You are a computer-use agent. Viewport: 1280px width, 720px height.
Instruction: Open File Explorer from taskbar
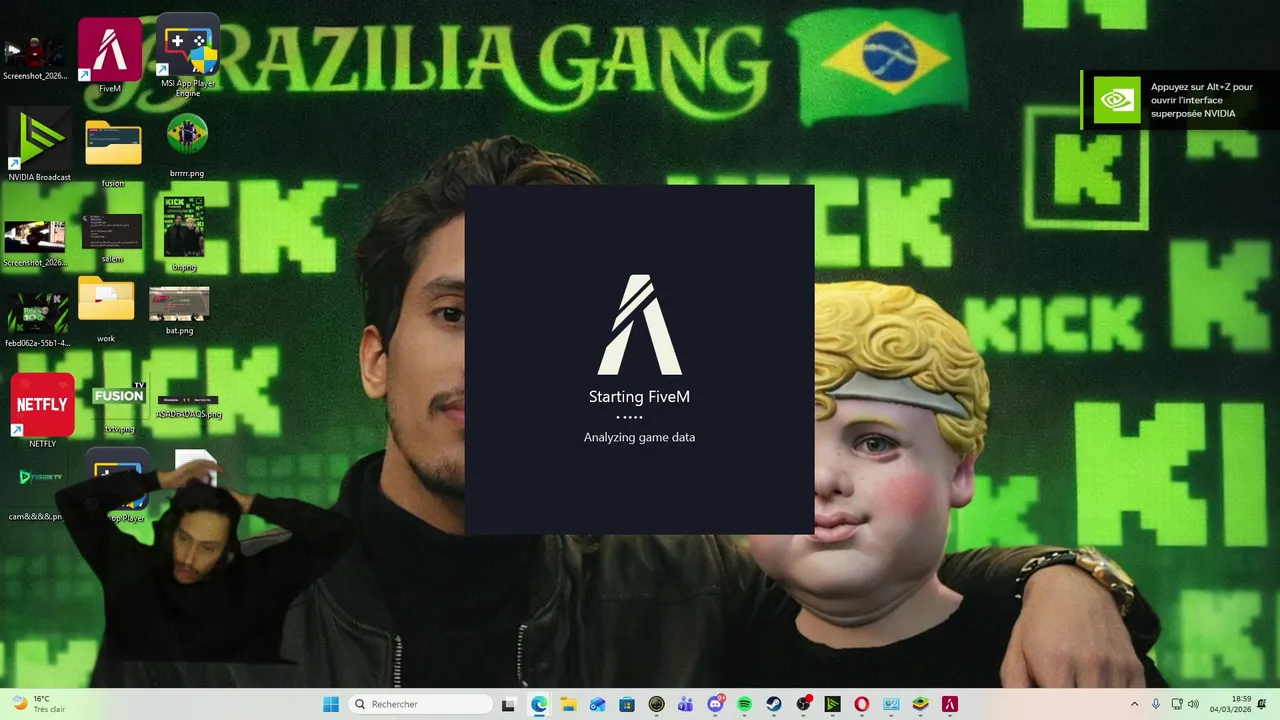[x=568, y=704]
